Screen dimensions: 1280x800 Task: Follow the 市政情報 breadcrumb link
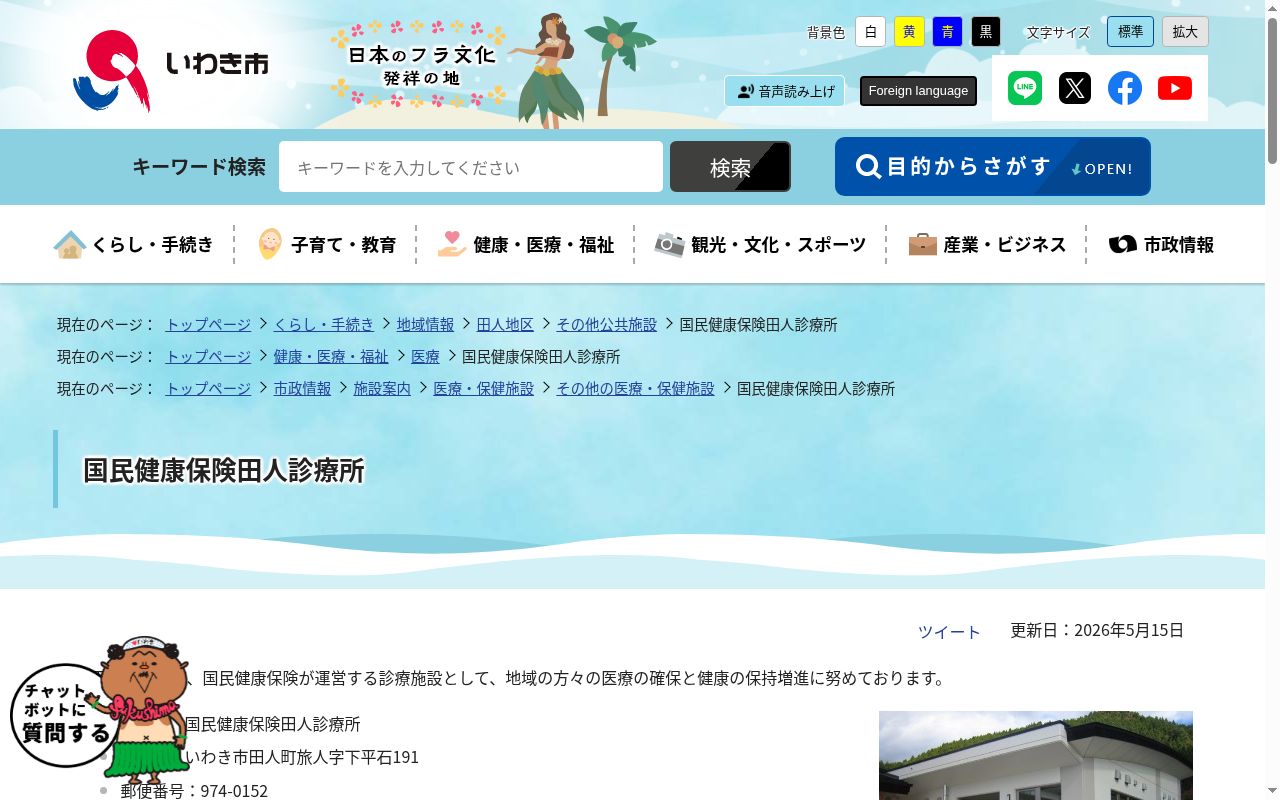[x=302, y=388]
